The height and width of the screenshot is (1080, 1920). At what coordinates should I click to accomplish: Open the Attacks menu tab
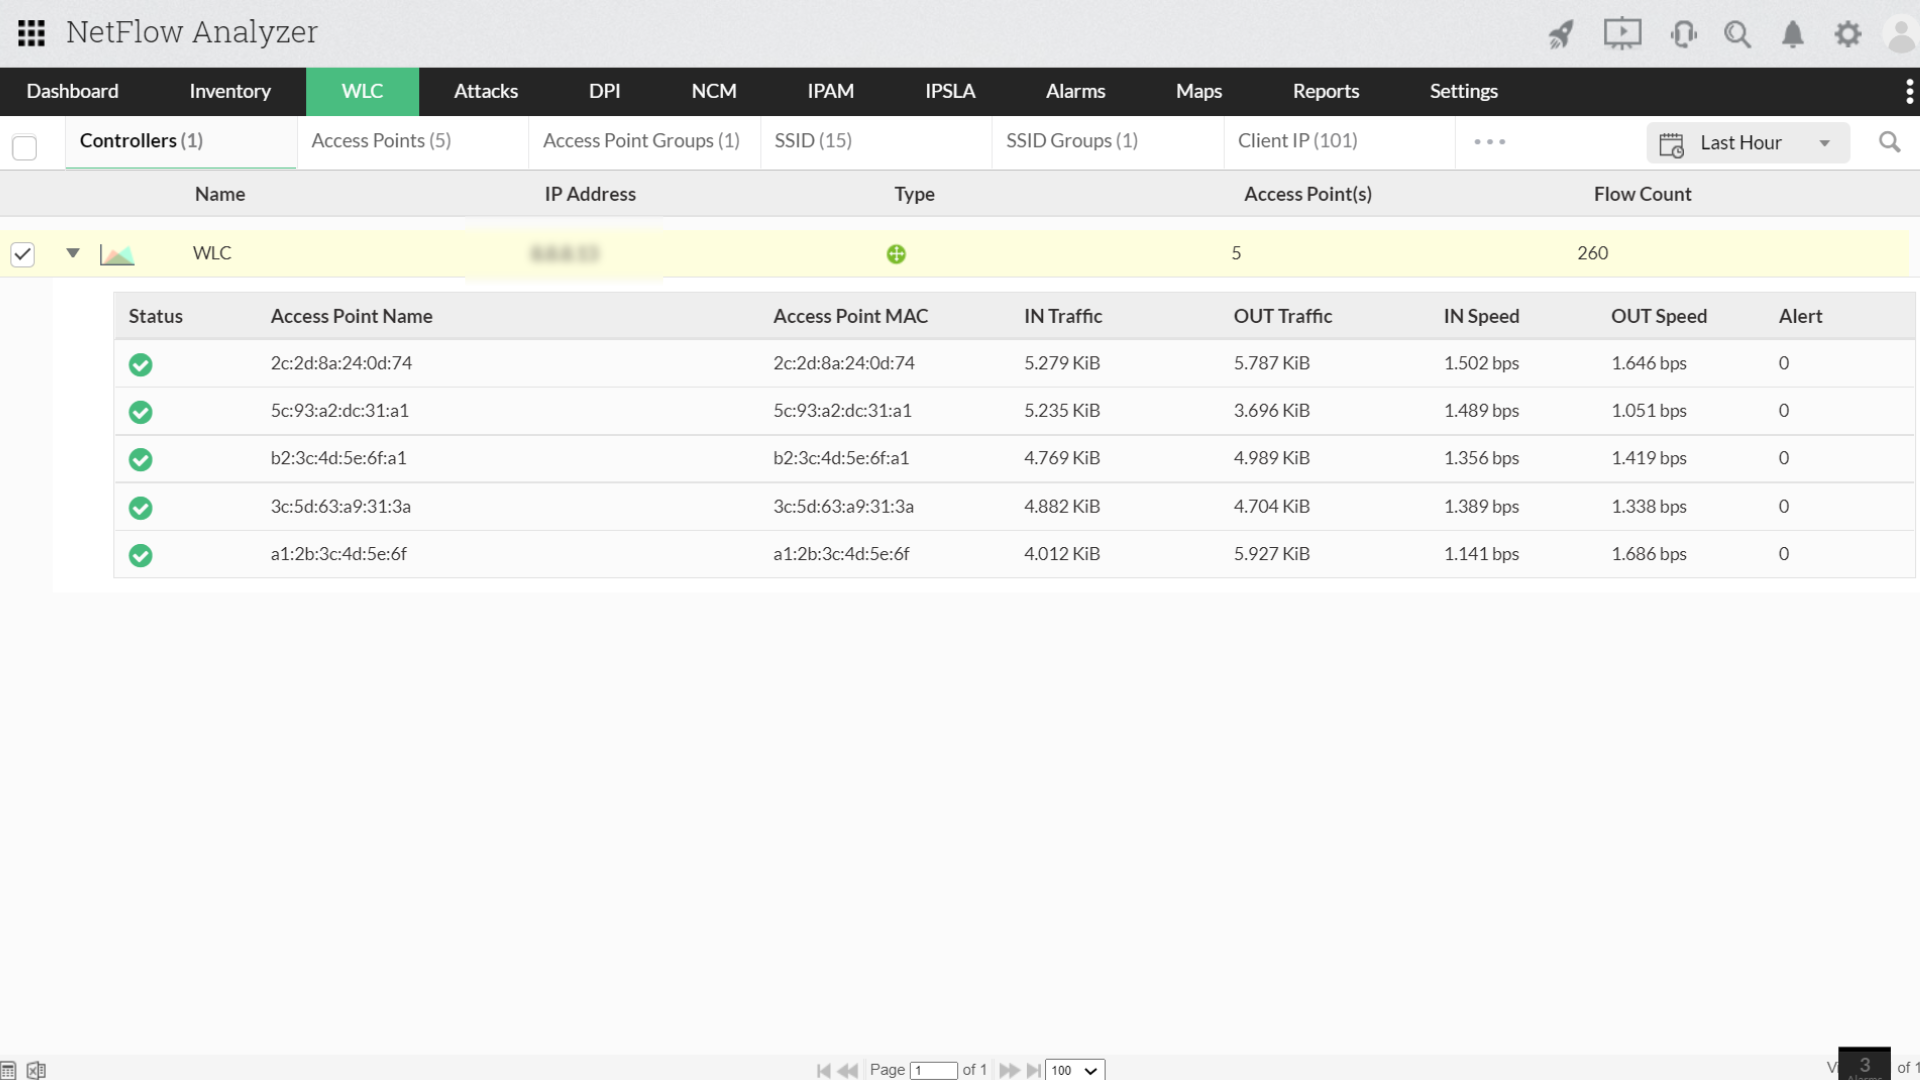485,90
